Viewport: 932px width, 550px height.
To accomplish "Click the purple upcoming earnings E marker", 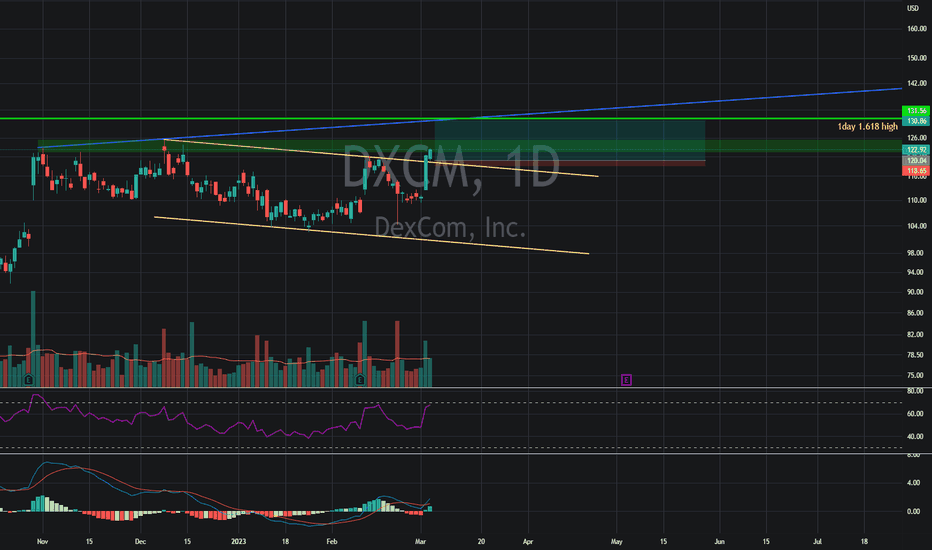I will (626, 379).
